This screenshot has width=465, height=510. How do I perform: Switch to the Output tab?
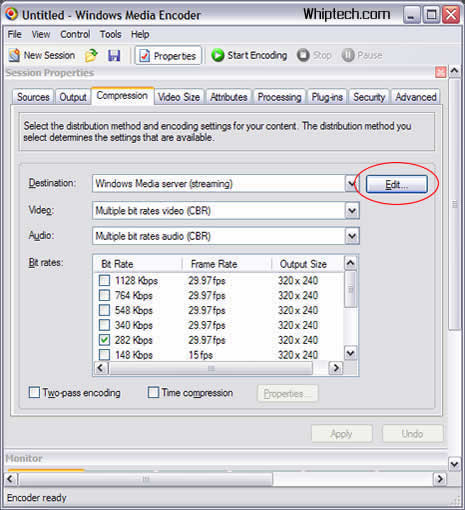pos(73,97)
